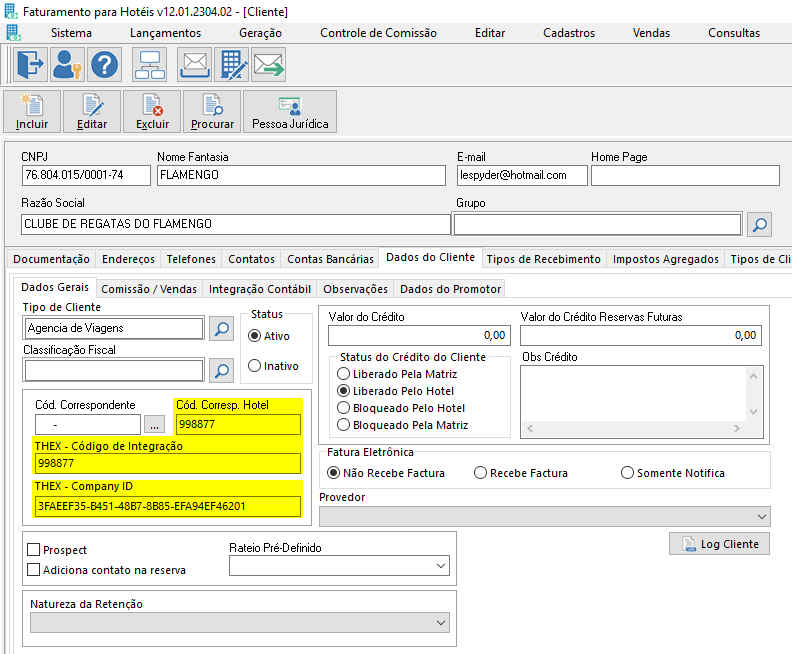
Task: Open the Dados do Promotor subtab
Action: [x=450, y=289]
